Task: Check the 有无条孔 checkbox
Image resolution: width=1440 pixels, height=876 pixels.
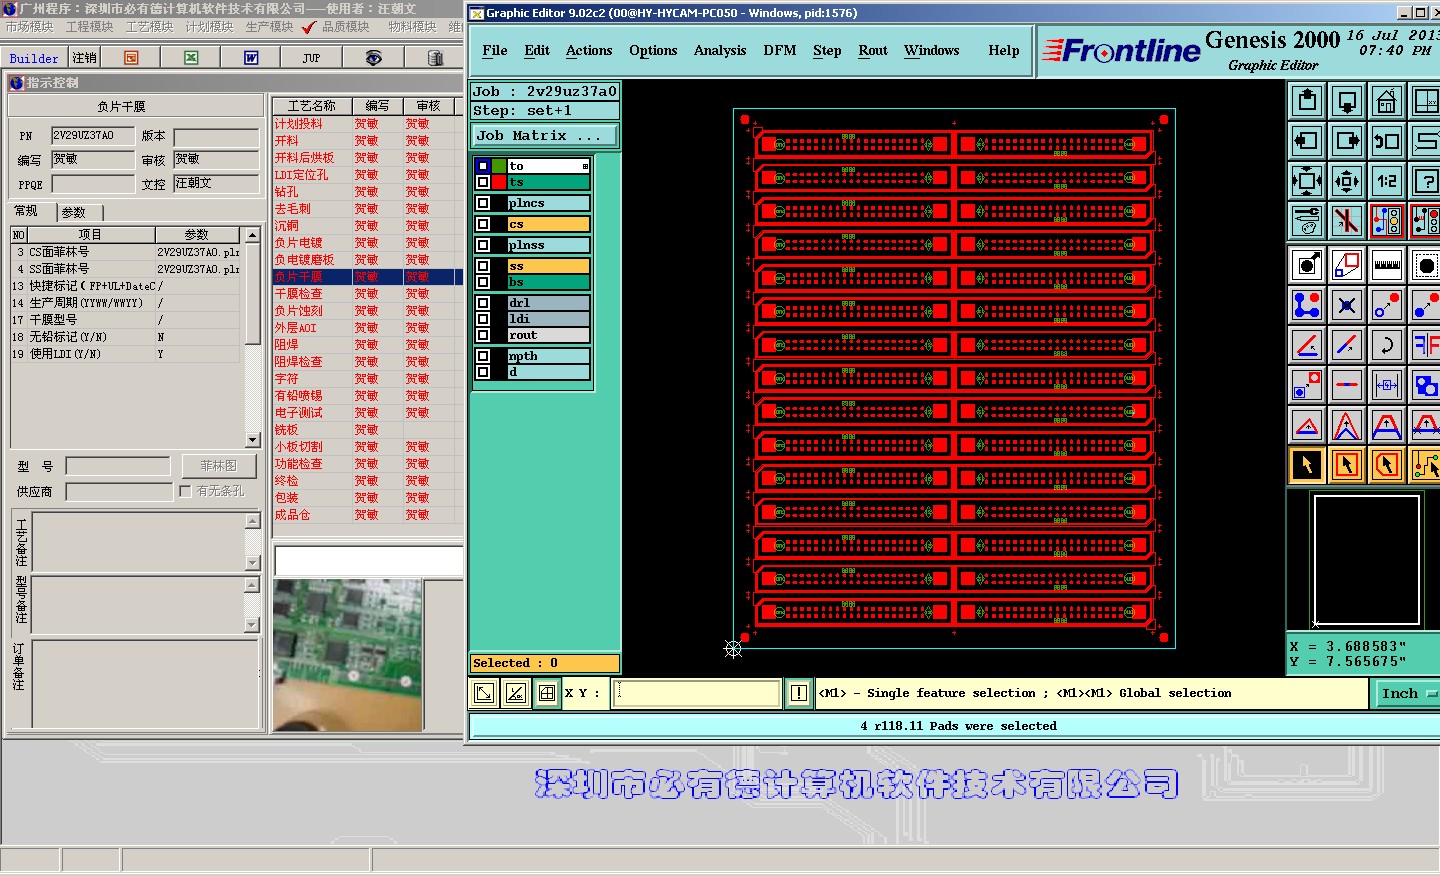Action: coord(185,491)
